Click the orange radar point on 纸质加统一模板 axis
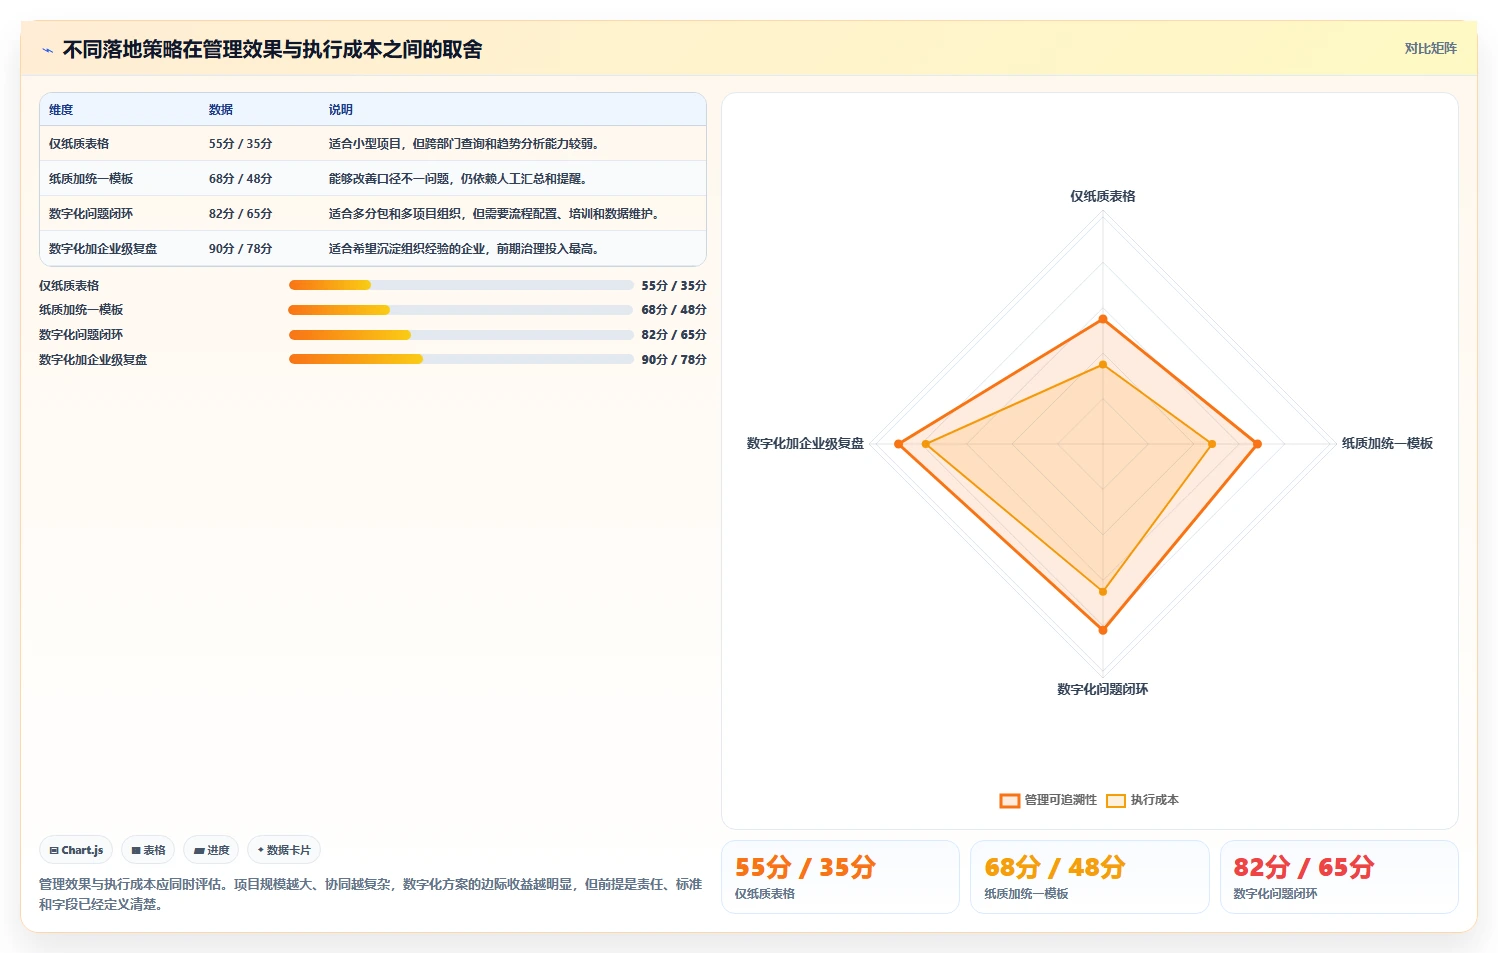1498x953 pixels. (x=1257, y=444)
